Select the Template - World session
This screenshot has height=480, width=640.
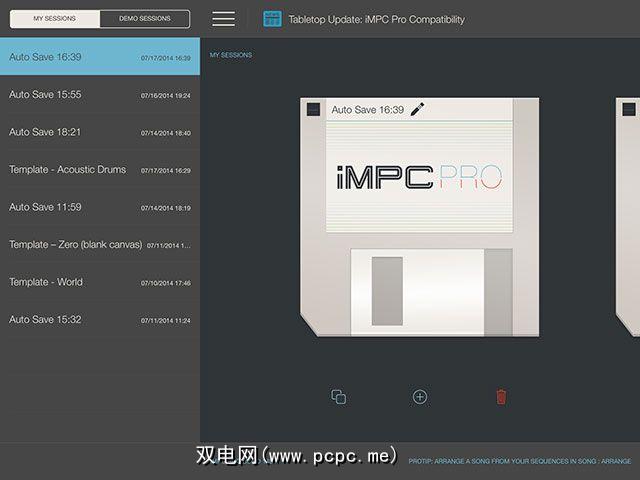coord(100,282)
